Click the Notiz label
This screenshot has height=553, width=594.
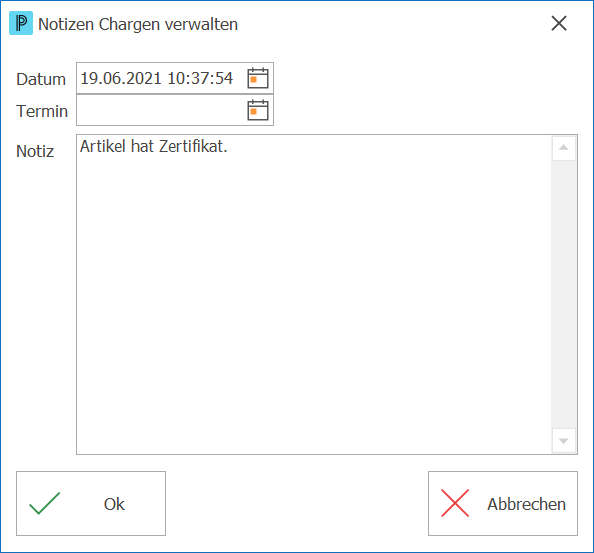(35, 151)
